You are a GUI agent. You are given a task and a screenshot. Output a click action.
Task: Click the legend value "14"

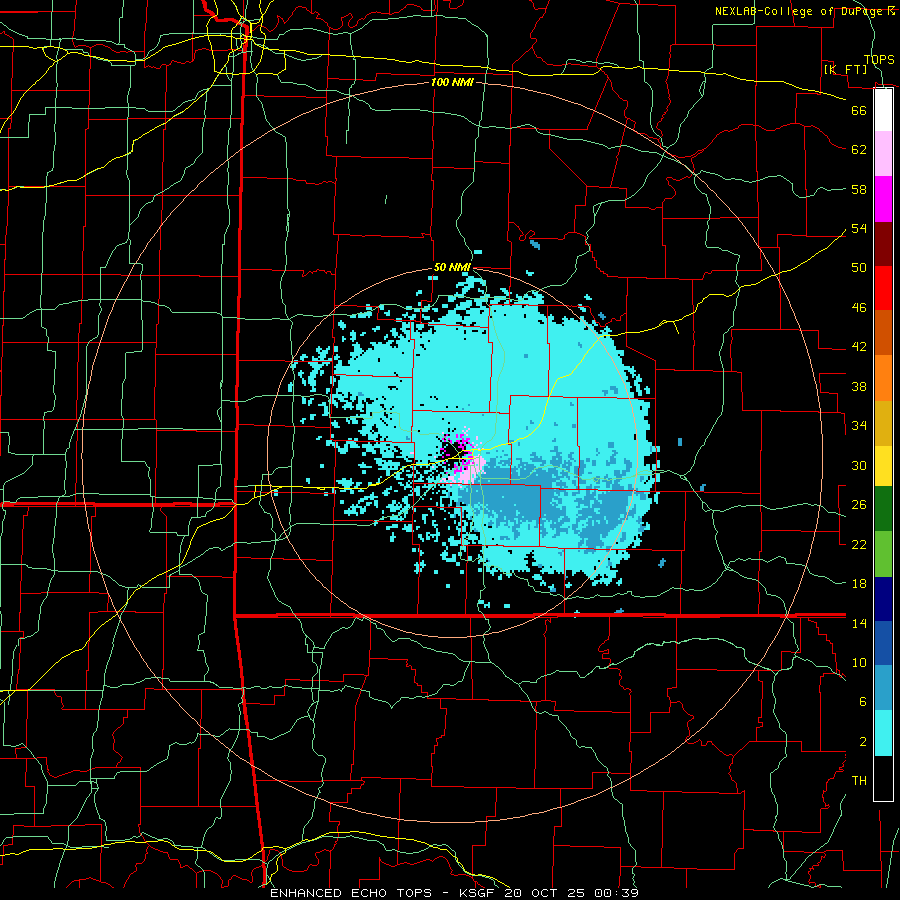point(859,623)
